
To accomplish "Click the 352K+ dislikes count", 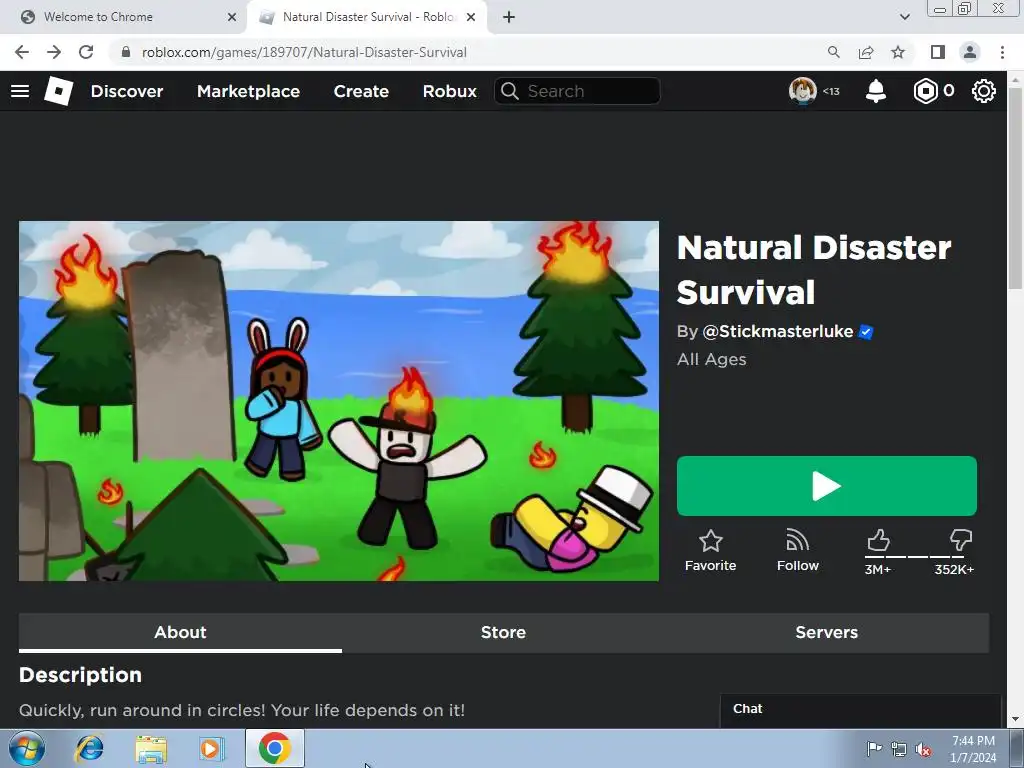I will coord(954,569).
